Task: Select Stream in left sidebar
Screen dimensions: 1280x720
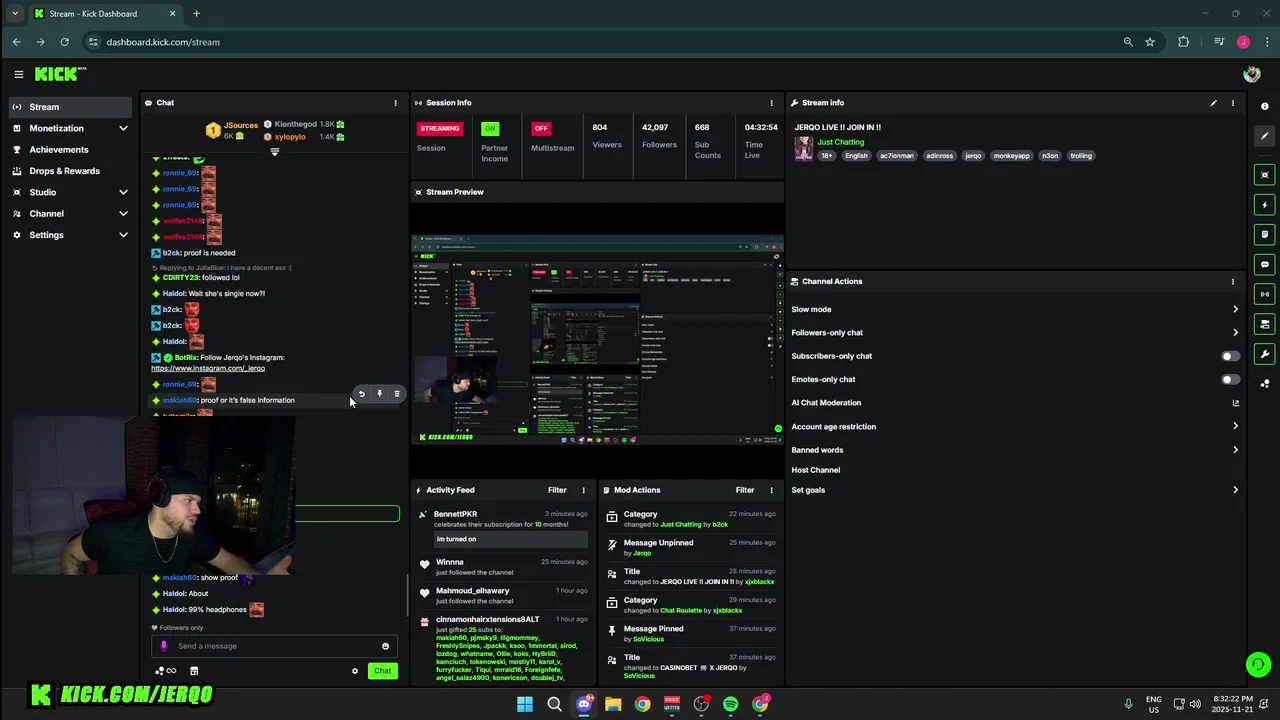Action: (70, 107)
